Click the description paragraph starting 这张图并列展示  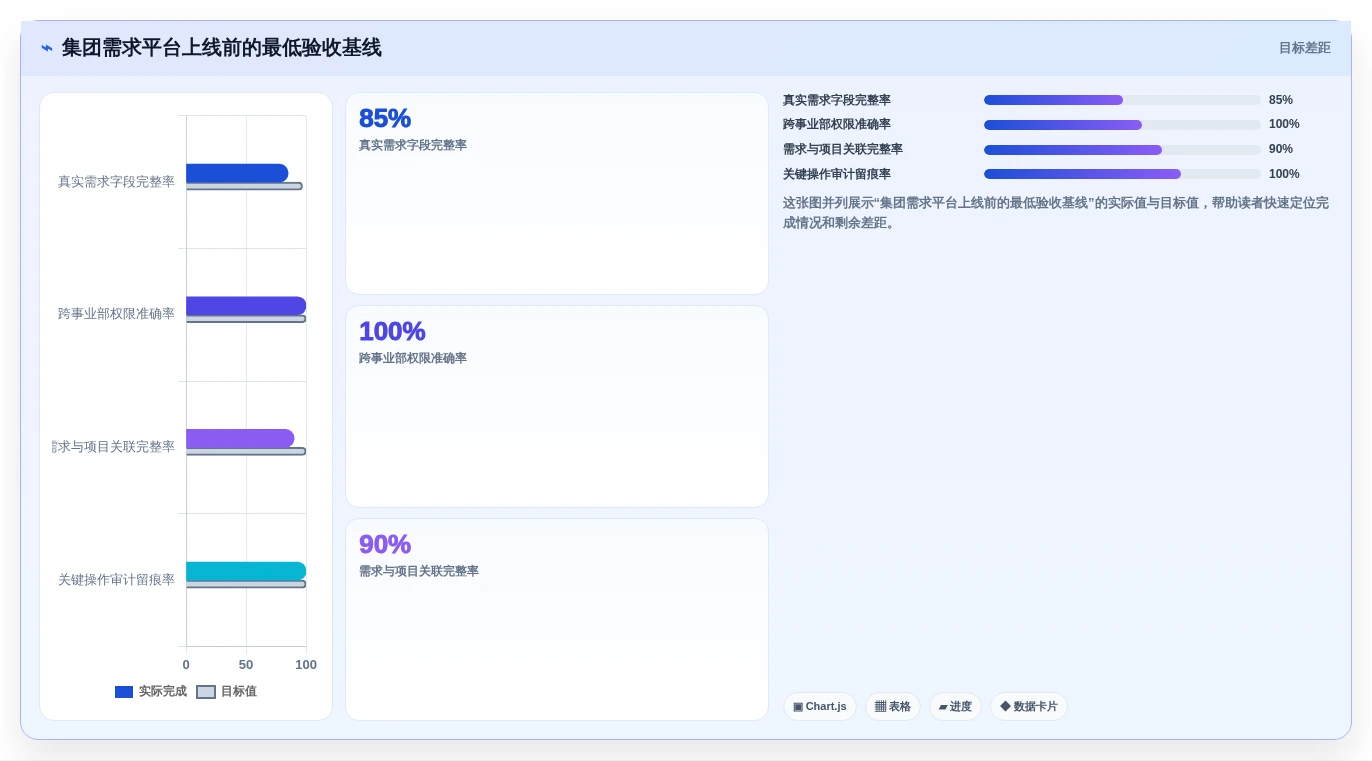pos(1056,213)
